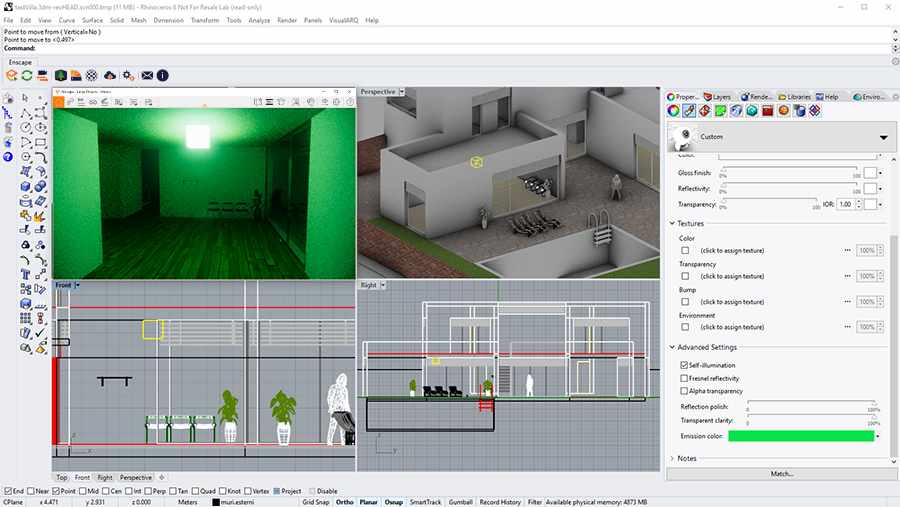
Task: Toggle Enscape live updates green arrows icon
Action: pyautogui.click(x=26, y=75)
